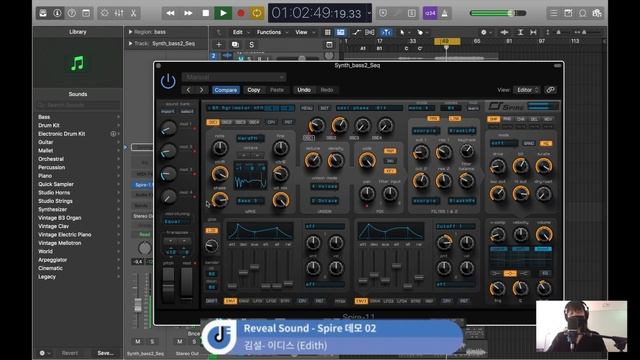Expand the Region: bass disclosure triangle

pos(131,32)
